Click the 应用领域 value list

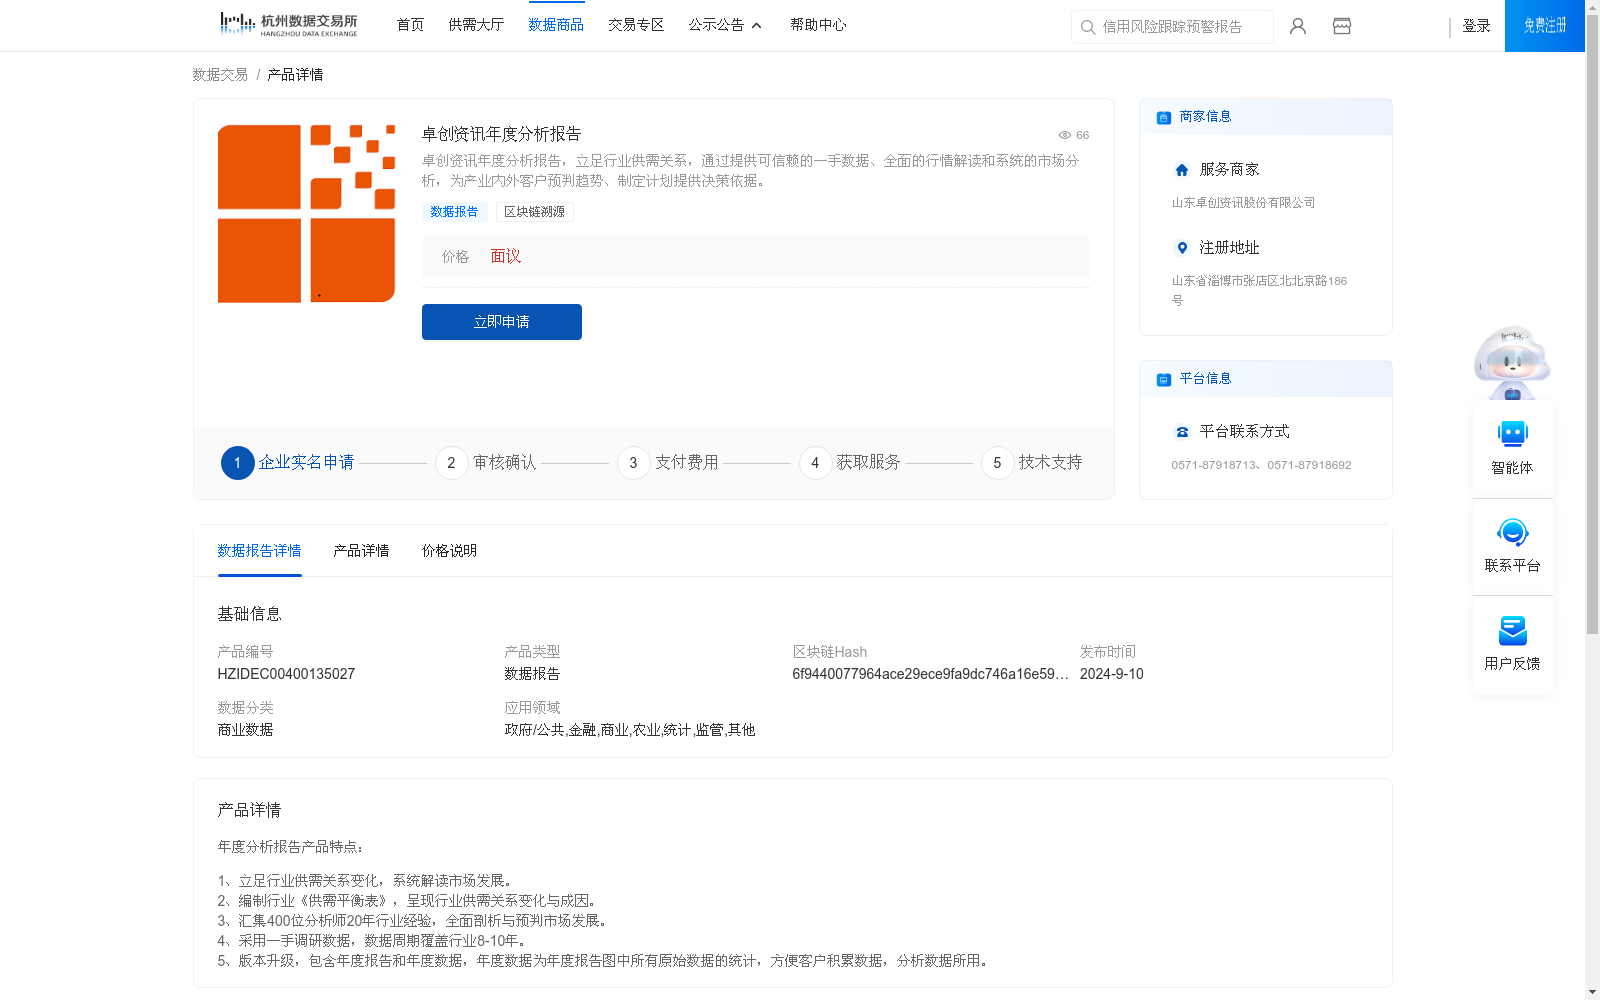630,730
